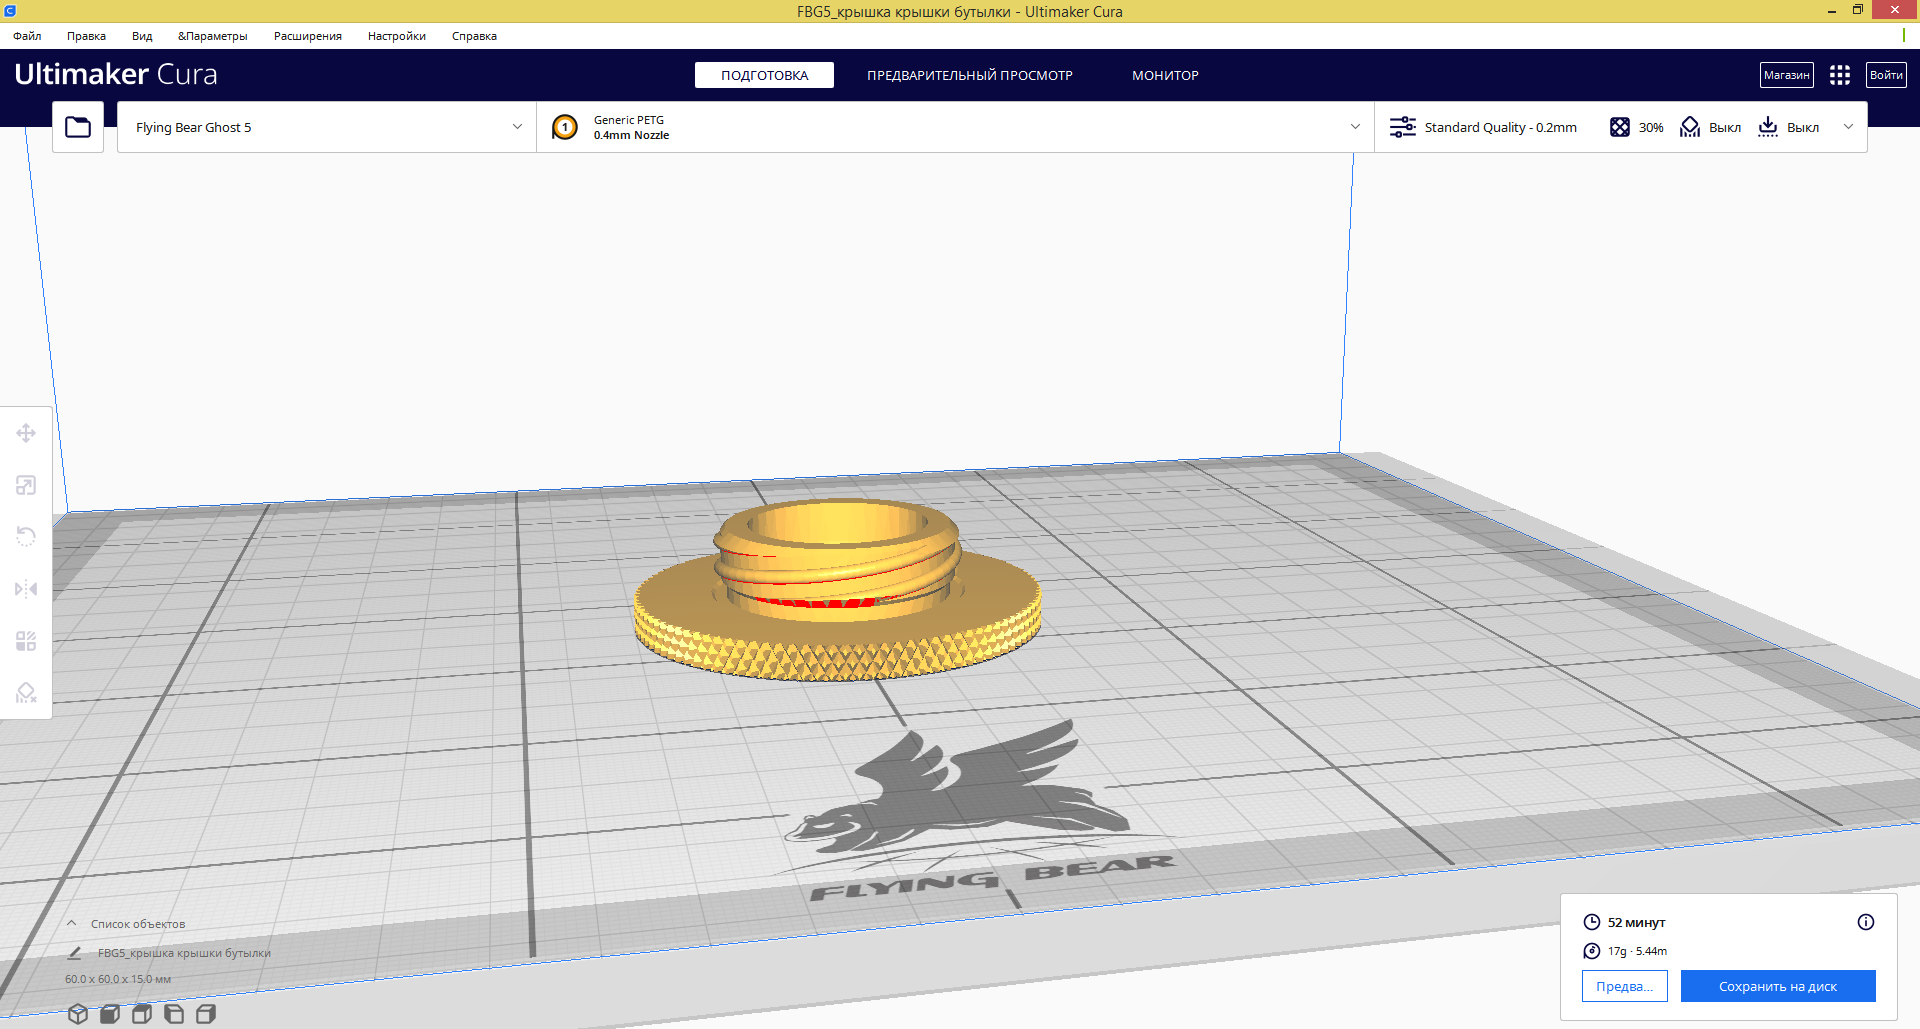Expand the Flying Bear Ghost 5 printer dropdown
This screenshot has height=1029, width=1920.
point(327,127)
